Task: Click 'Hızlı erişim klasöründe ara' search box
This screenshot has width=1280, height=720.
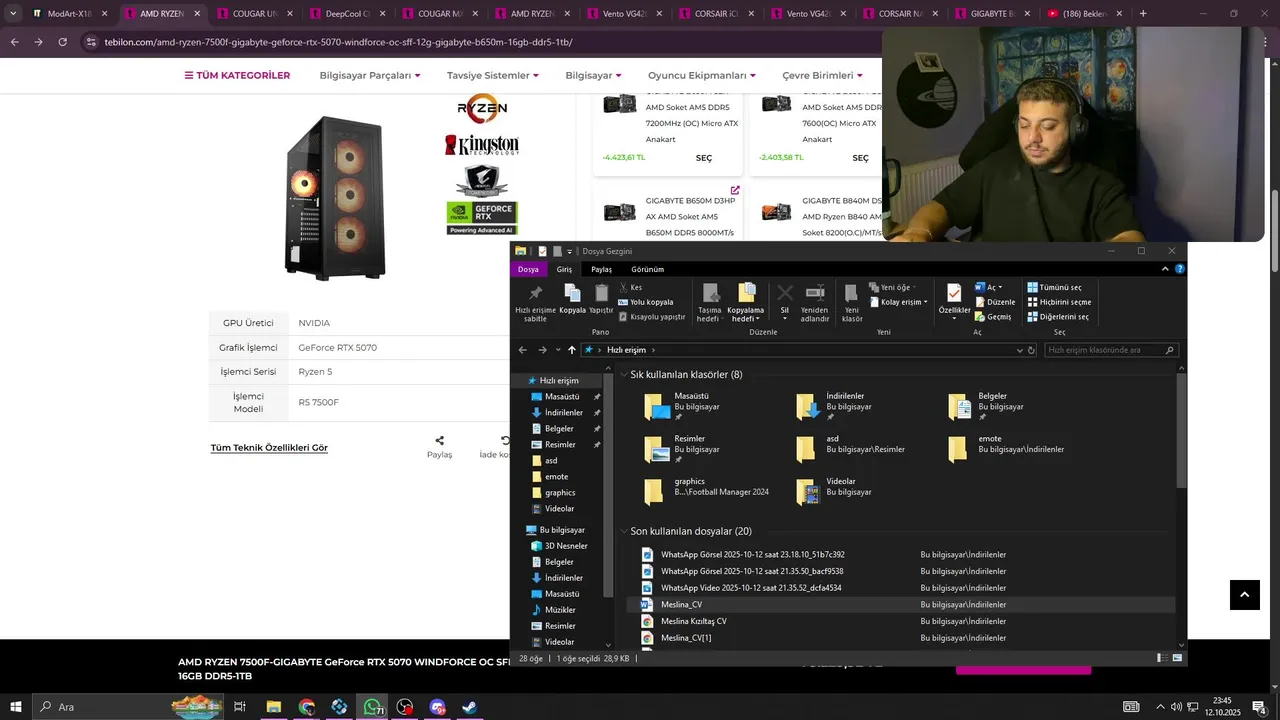Action: (1111, 350)
